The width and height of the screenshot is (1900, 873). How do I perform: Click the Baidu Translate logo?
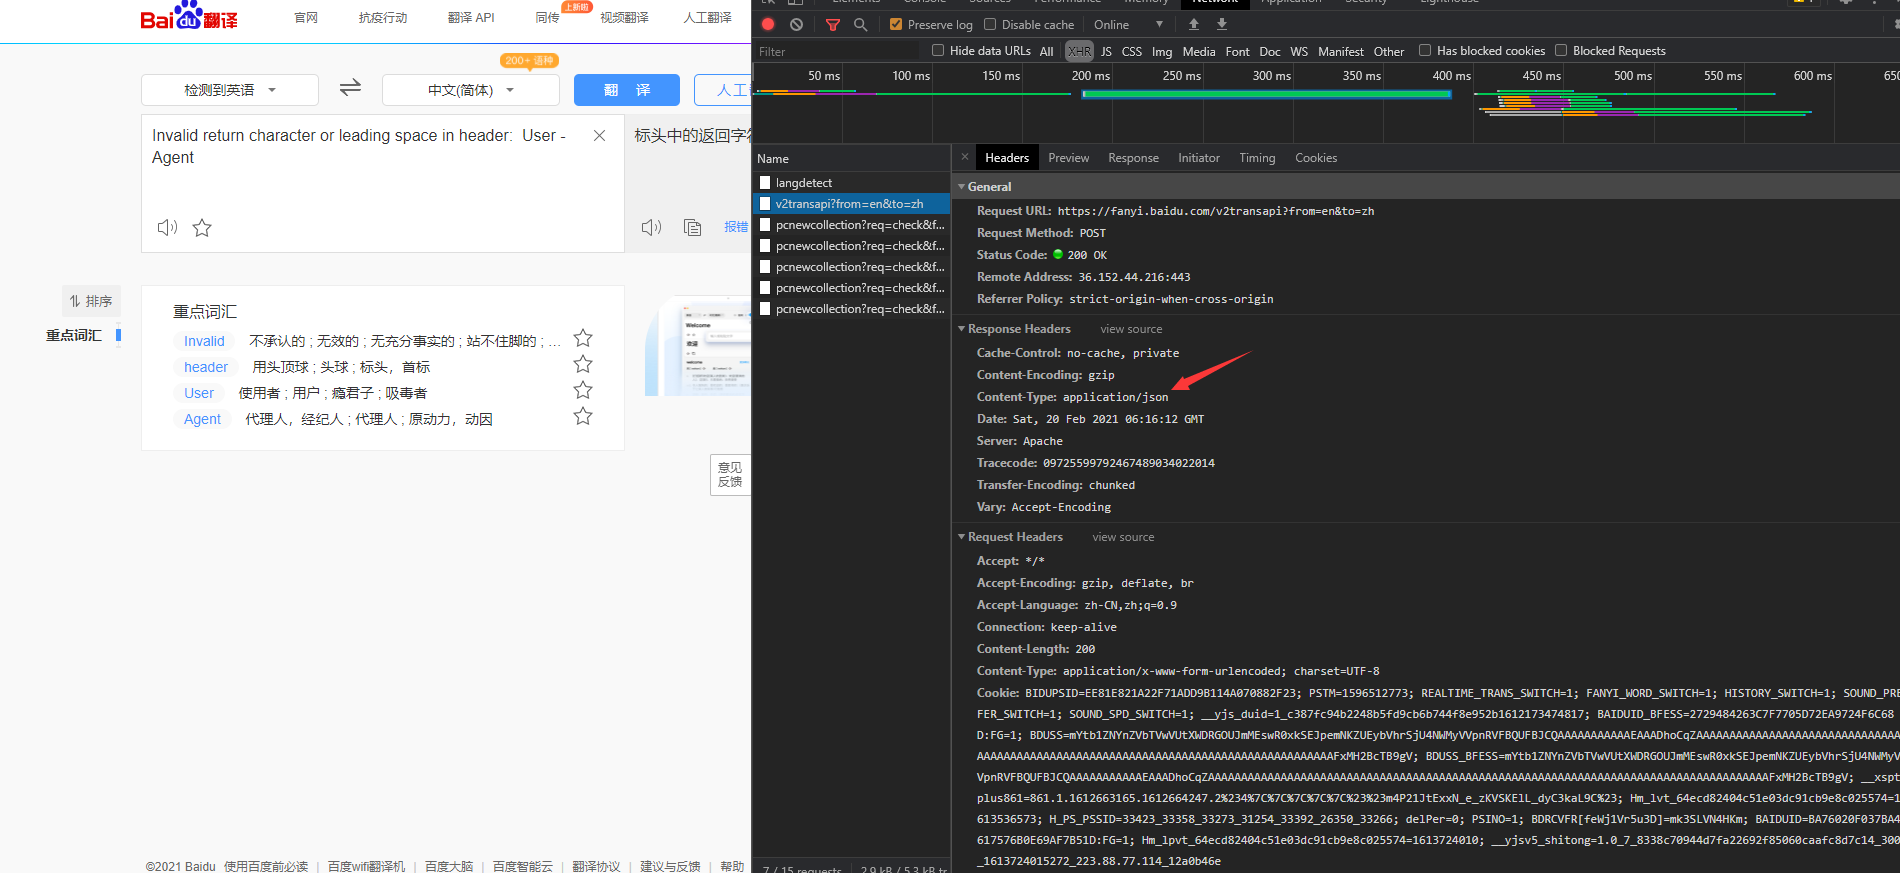189,16
